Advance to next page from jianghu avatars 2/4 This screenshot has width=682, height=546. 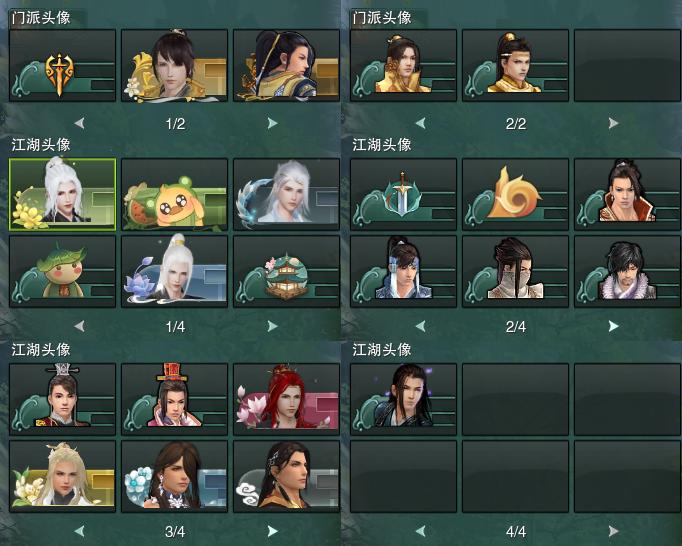coord(613,326)
